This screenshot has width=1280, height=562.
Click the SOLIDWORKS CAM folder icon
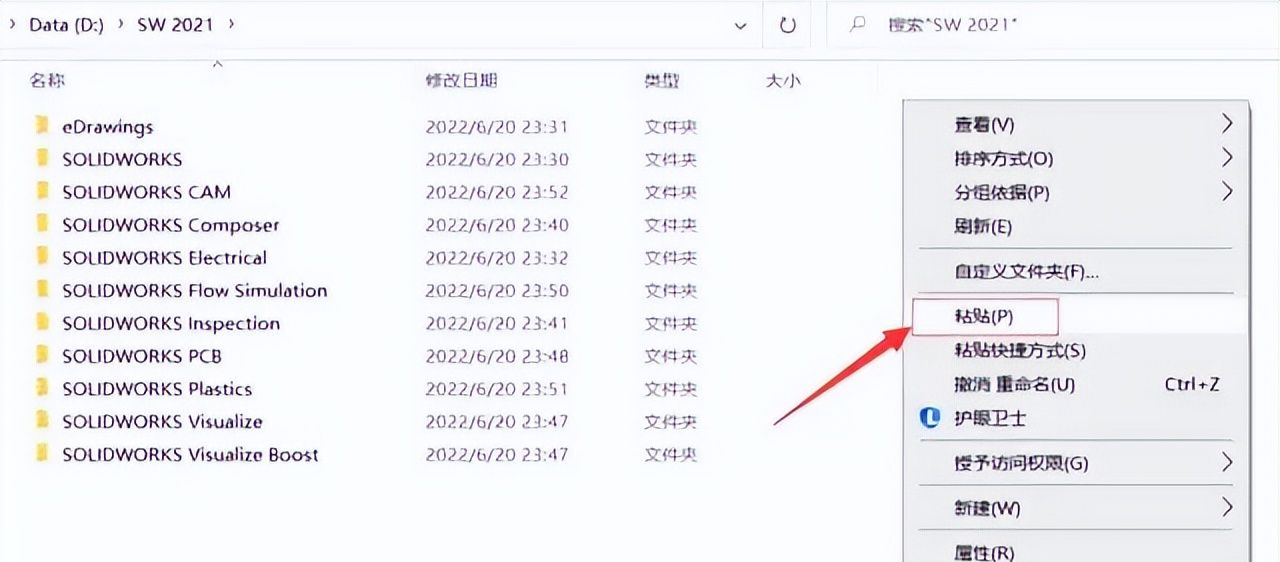pos(42,191)
